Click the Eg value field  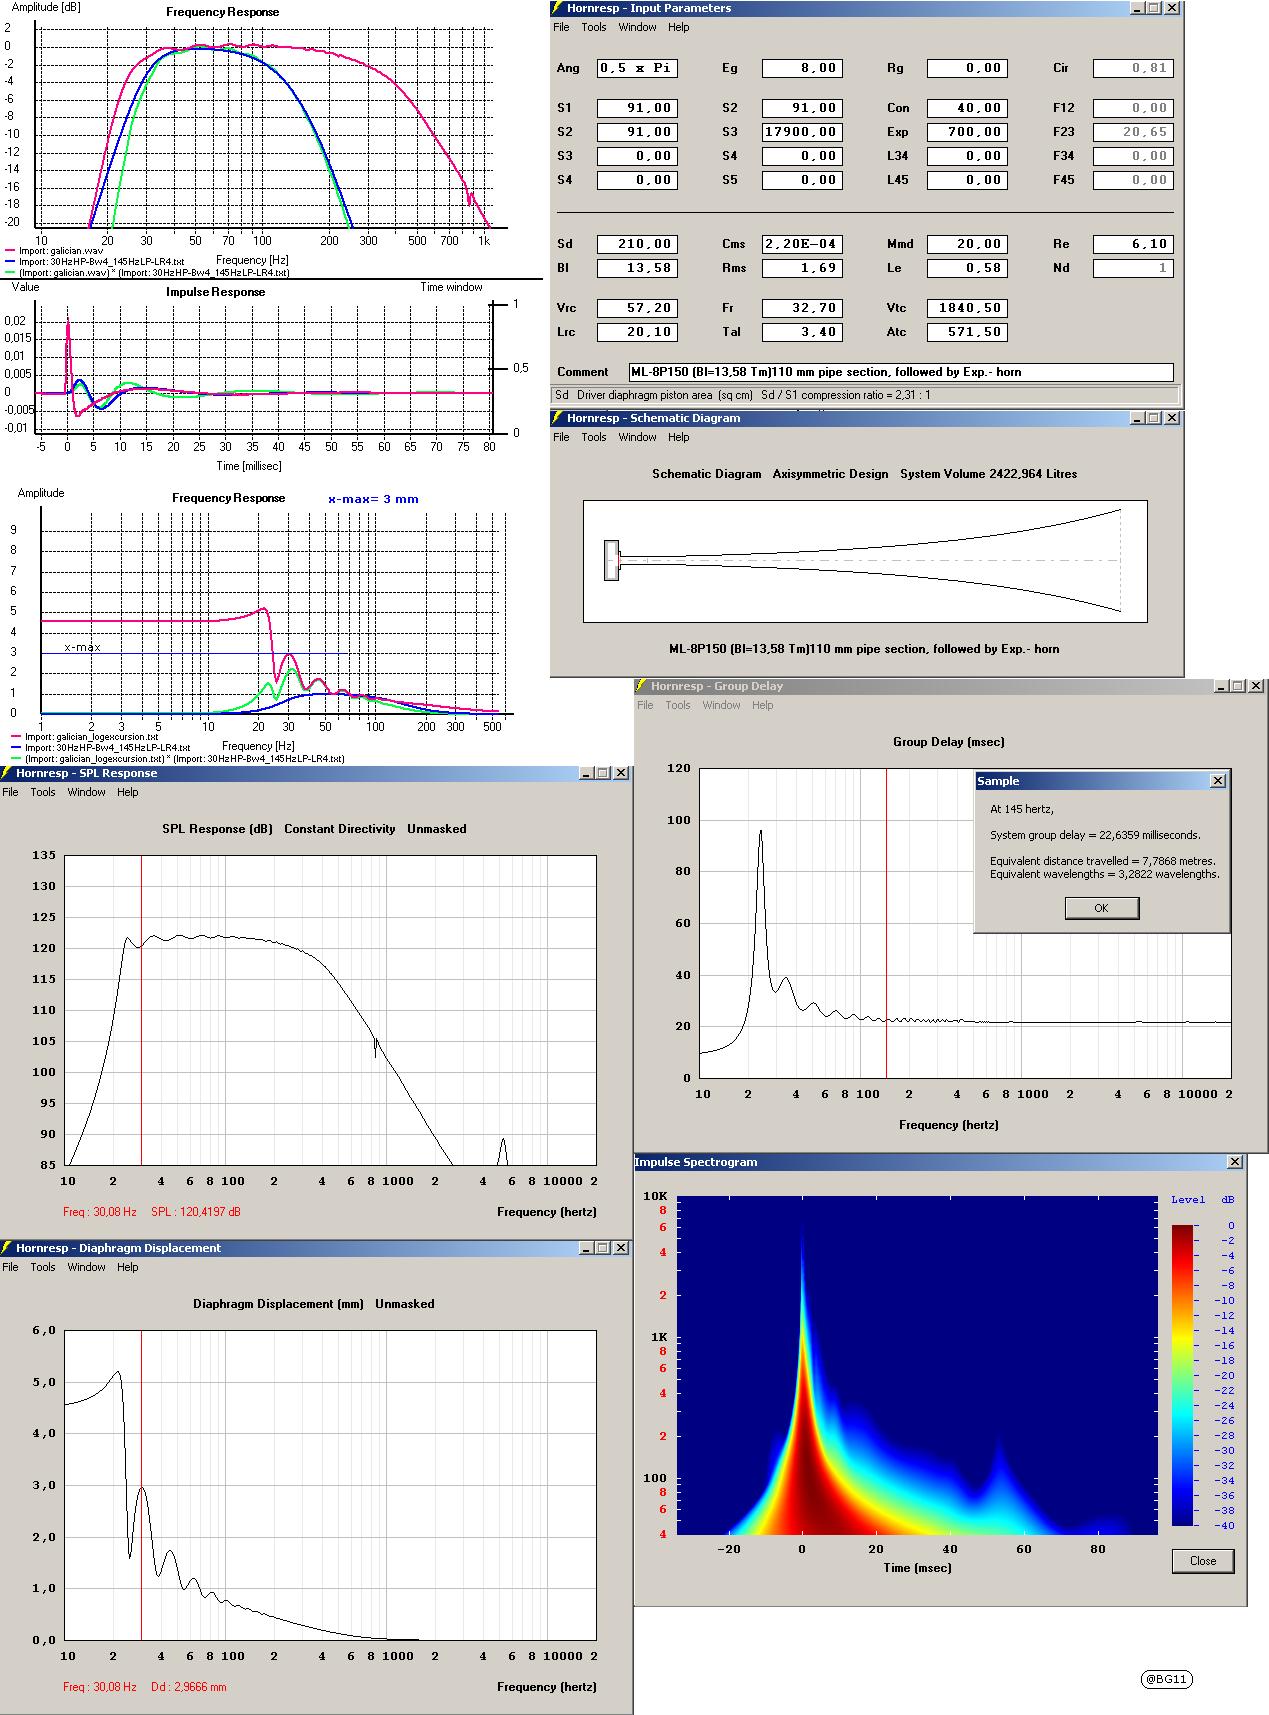click(x=802, y=68)
